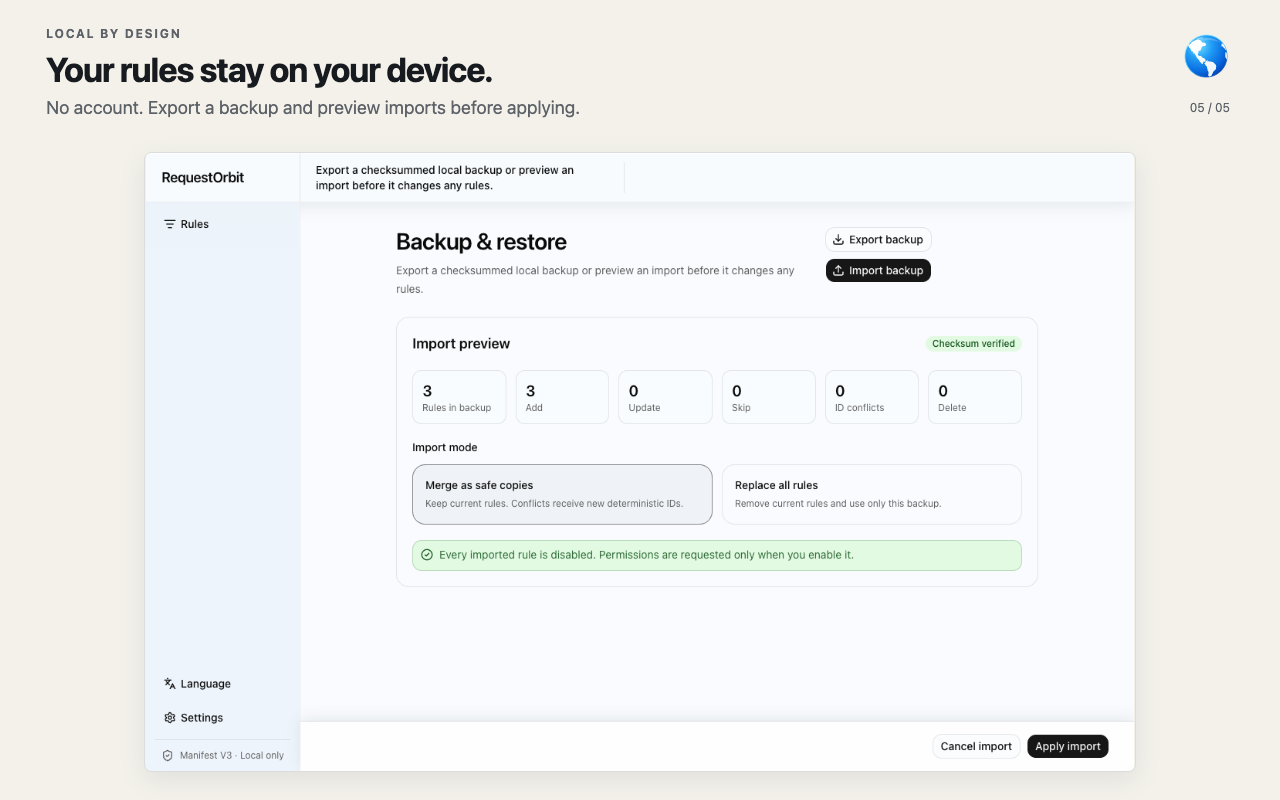Click the RequestOrbit app title
The width and height of the screenshot is (1280, 800).
click(x=203, y=178)
